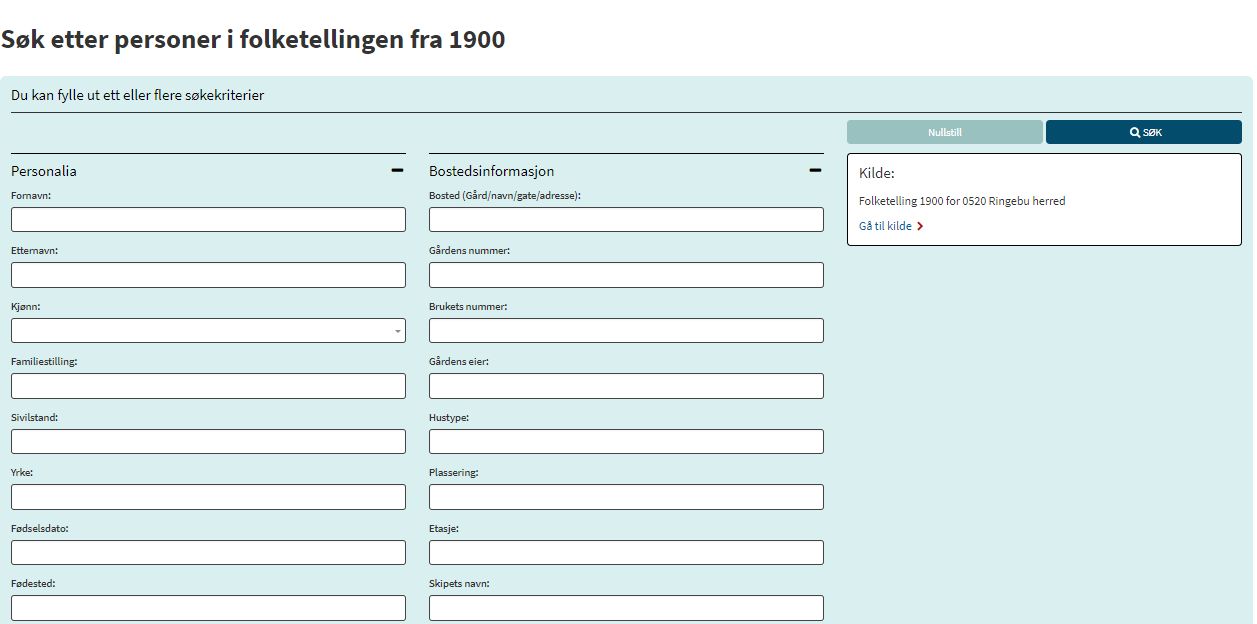Viewport: 1257px width, 624px height.
Task: Select the Familiestilling input field
Action: (x=208, y=386)
